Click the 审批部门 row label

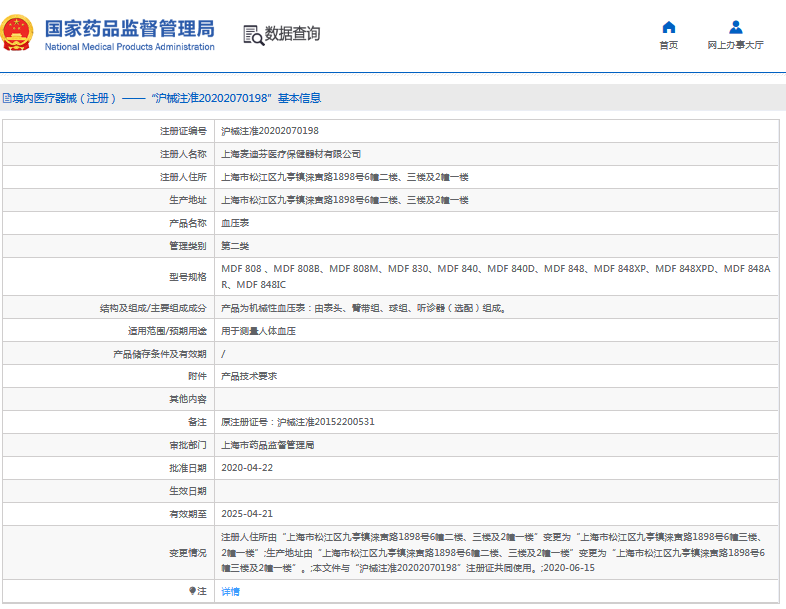click(x=187, y=445)
